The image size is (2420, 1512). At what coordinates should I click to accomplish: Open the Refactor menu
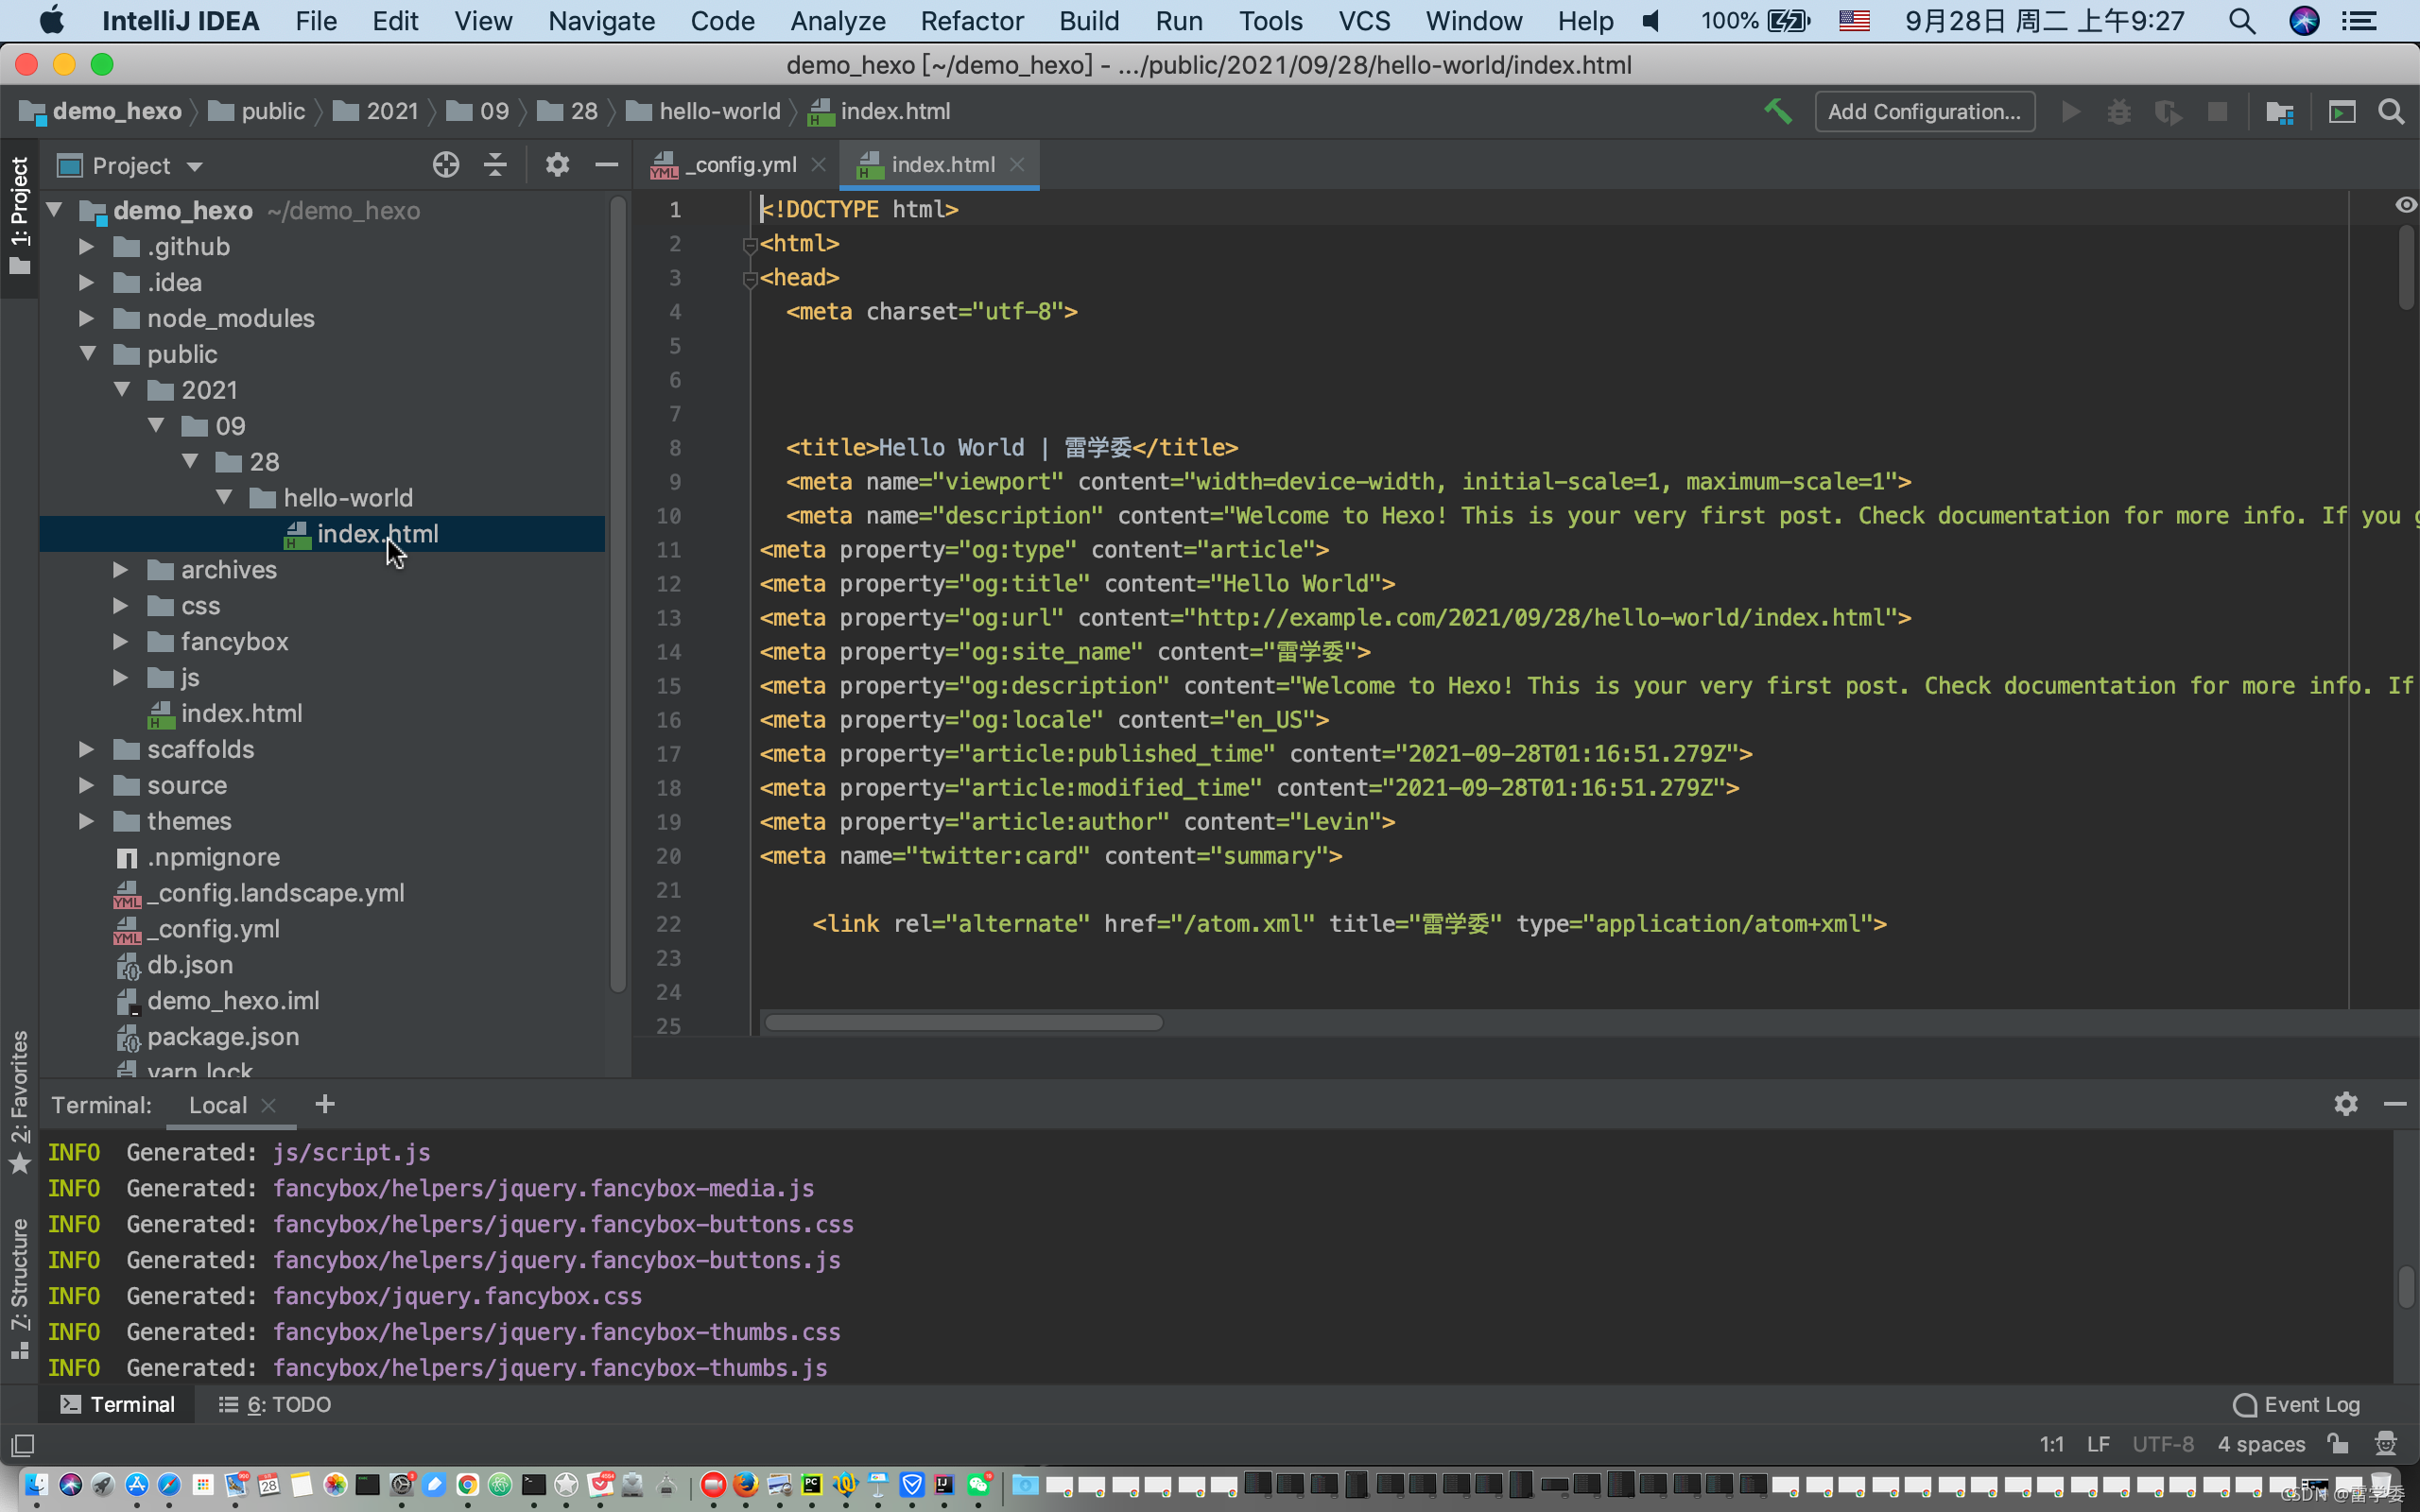click(x=971, y=21)
